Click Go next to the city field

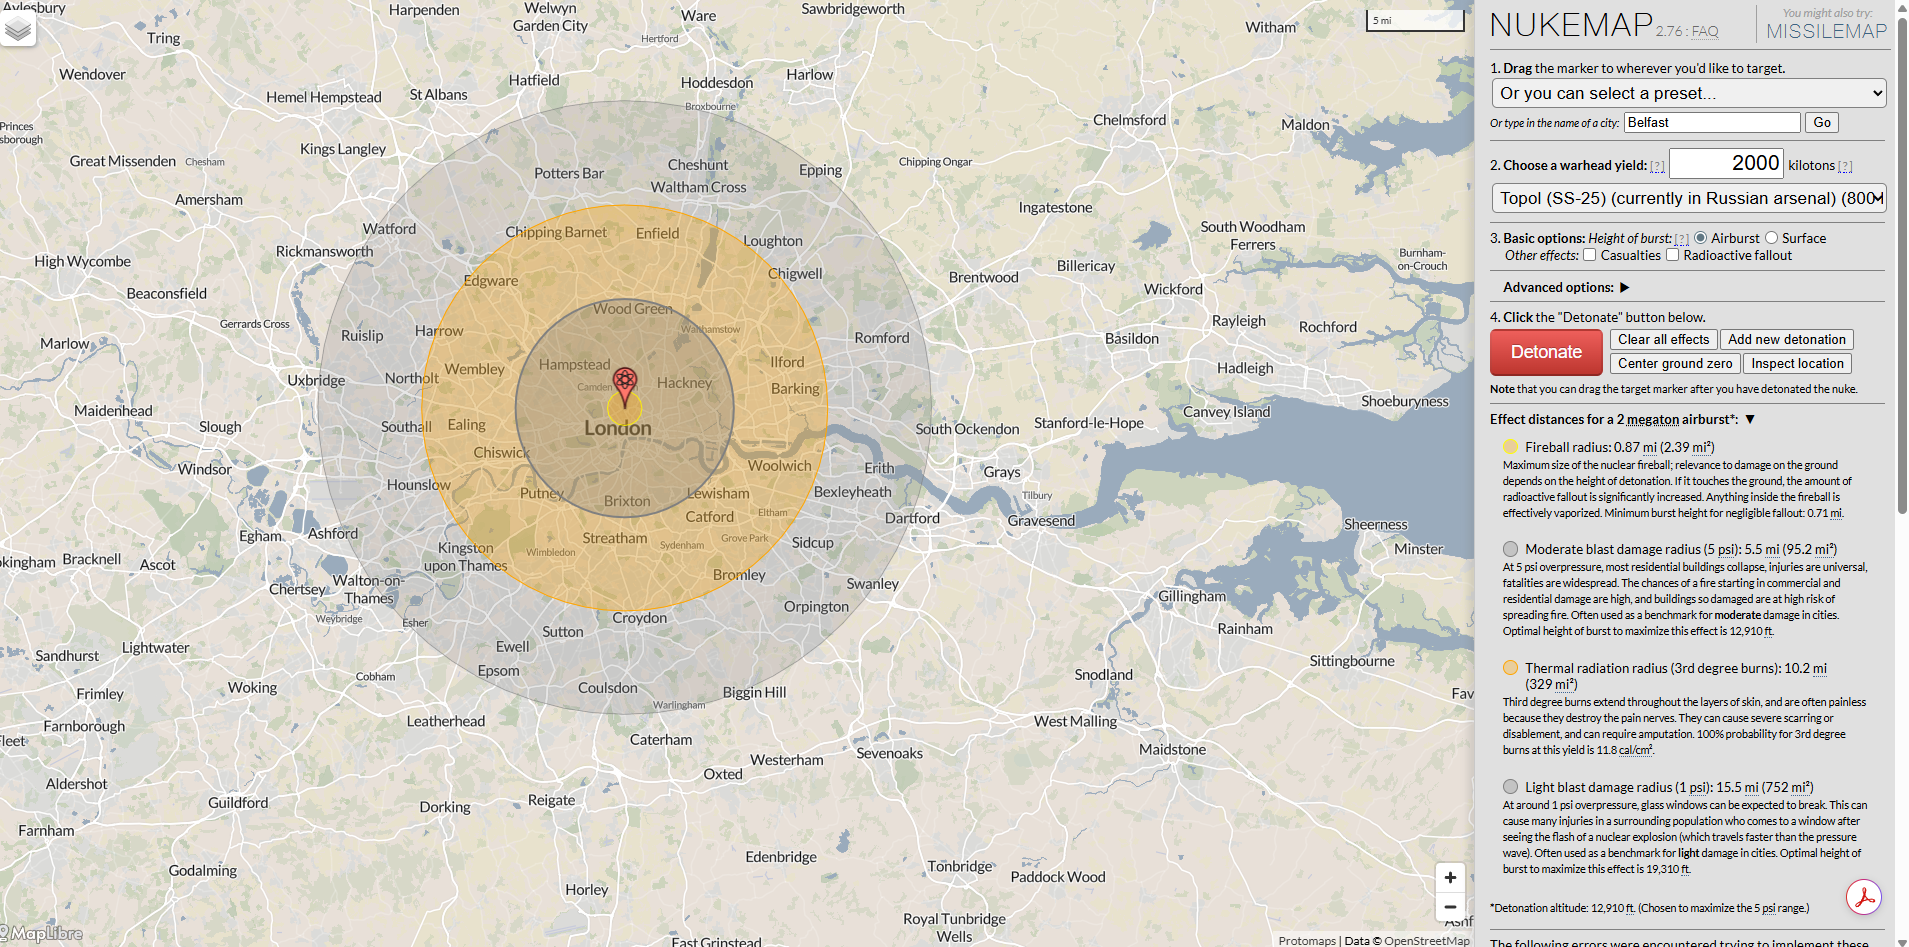1822,122
